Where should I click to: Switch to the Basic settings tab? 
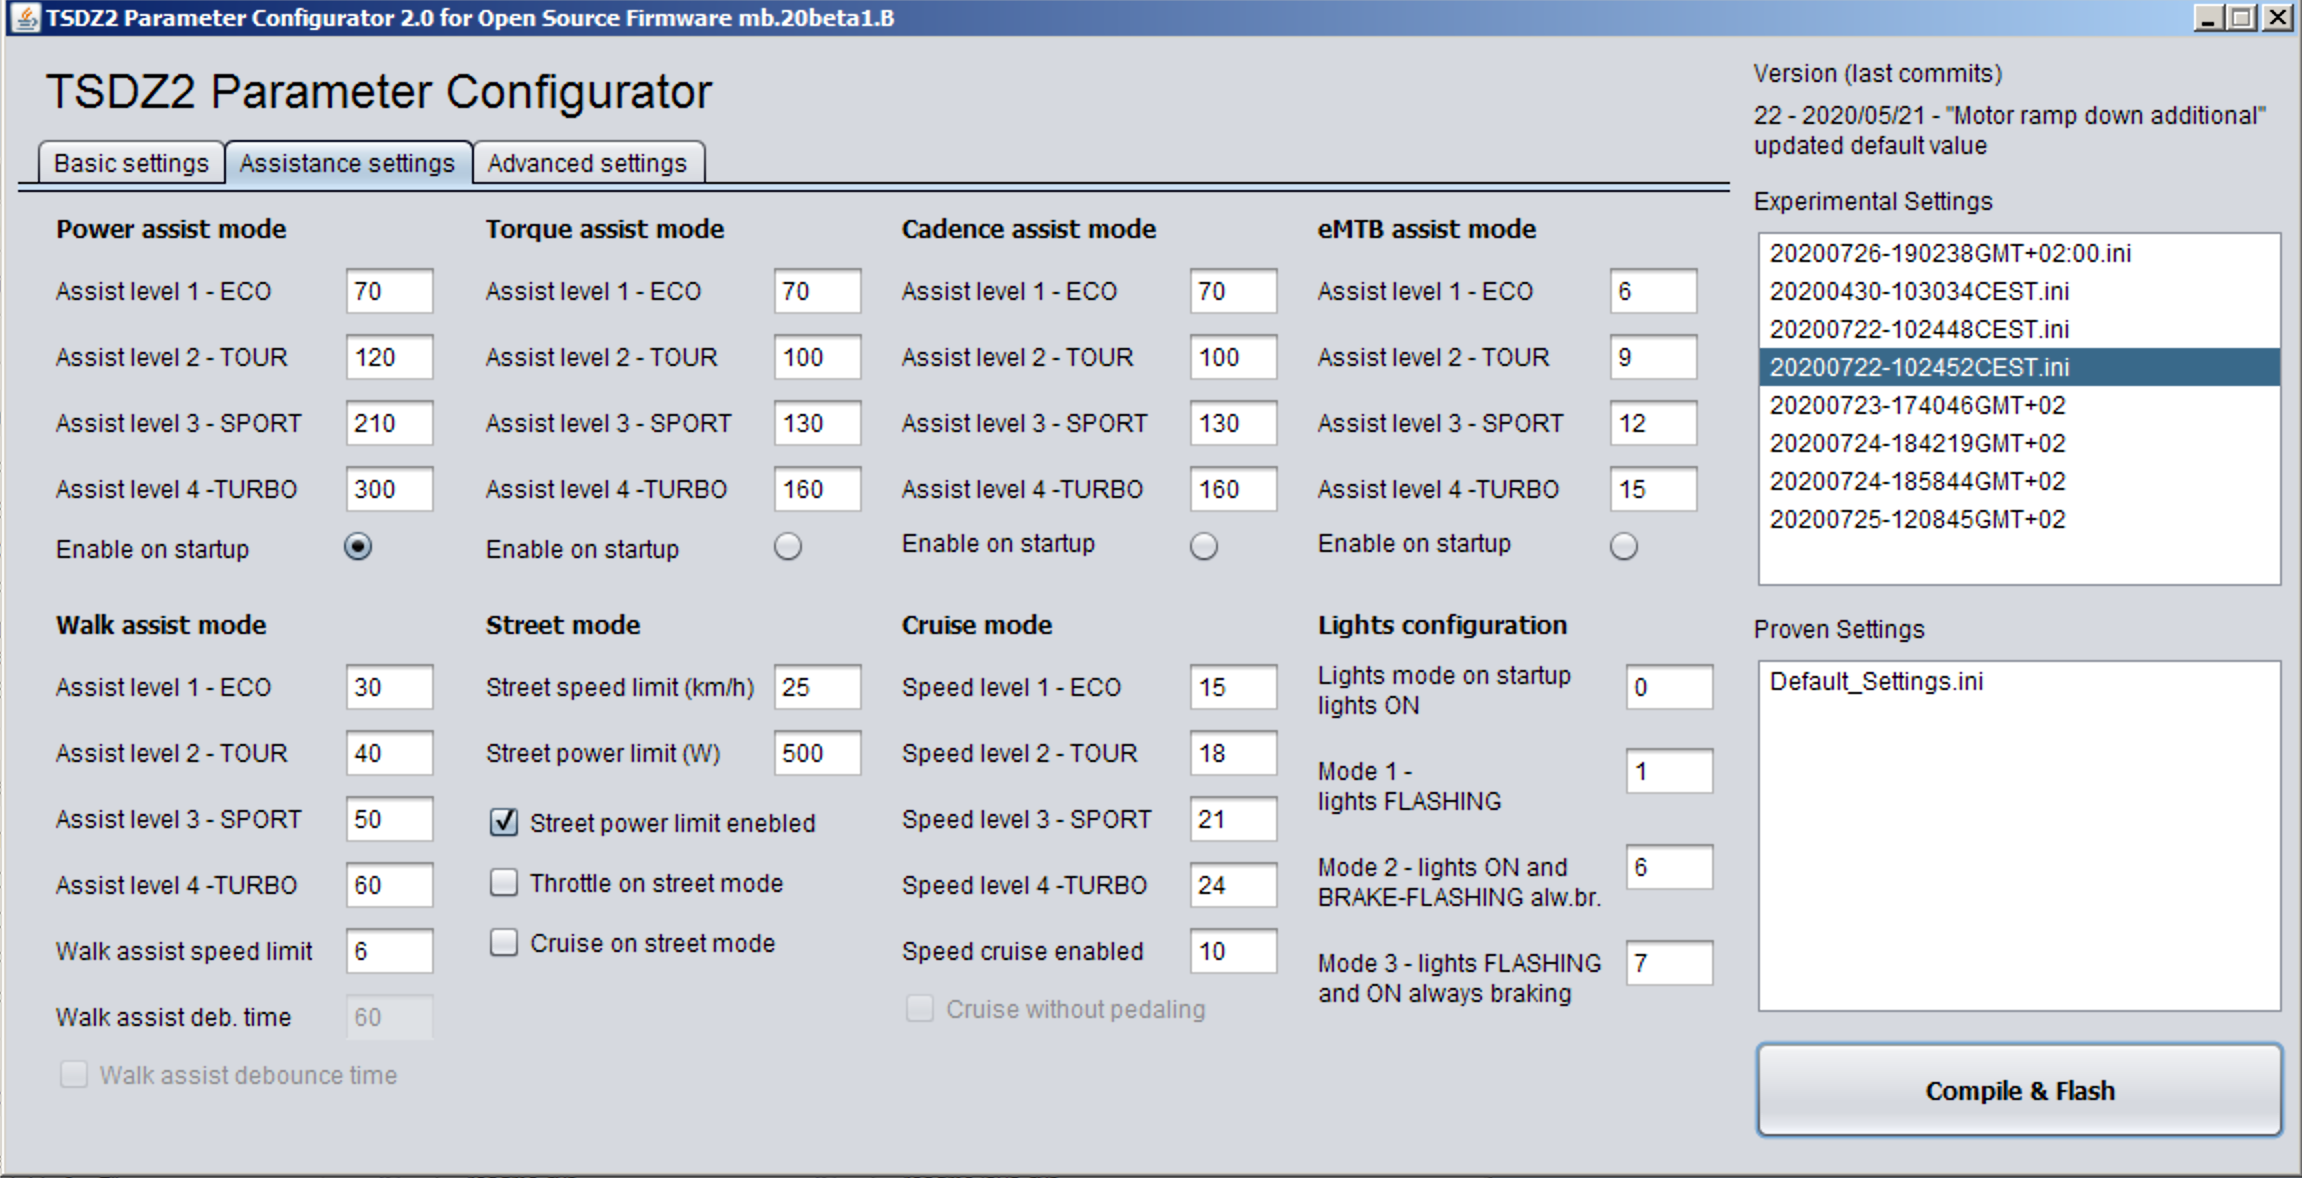click(x=131, y=163)
